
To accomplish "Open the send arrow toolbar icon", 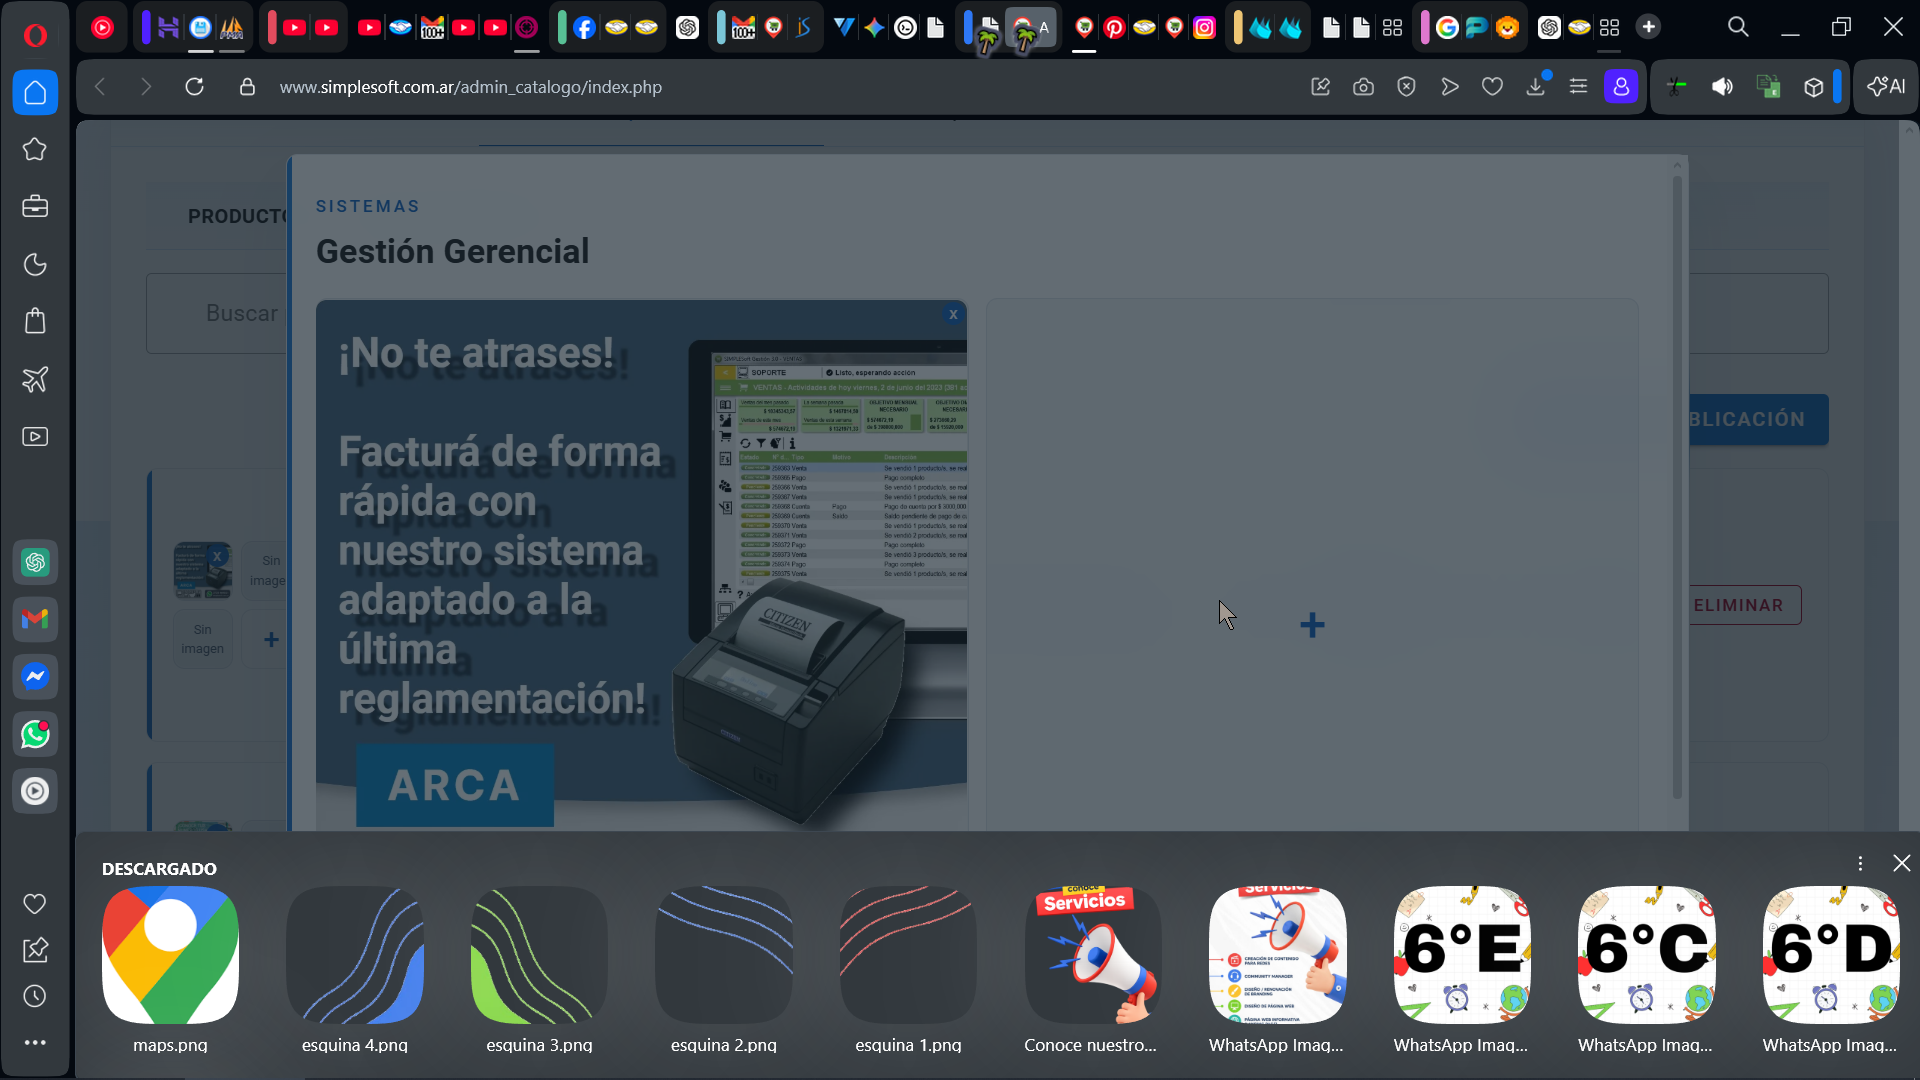I will point(1449,87).
